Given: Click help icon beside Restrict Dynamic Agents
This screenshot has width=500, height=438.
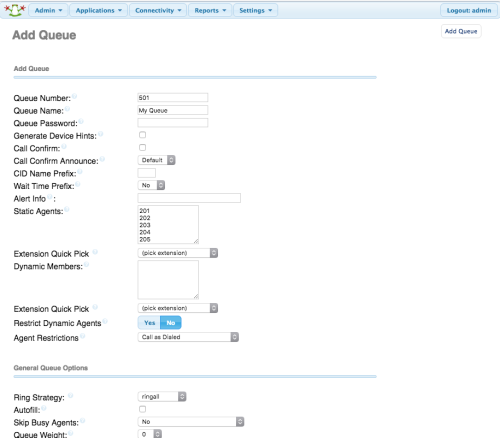Looking at the screenshot, I should 105,321.
